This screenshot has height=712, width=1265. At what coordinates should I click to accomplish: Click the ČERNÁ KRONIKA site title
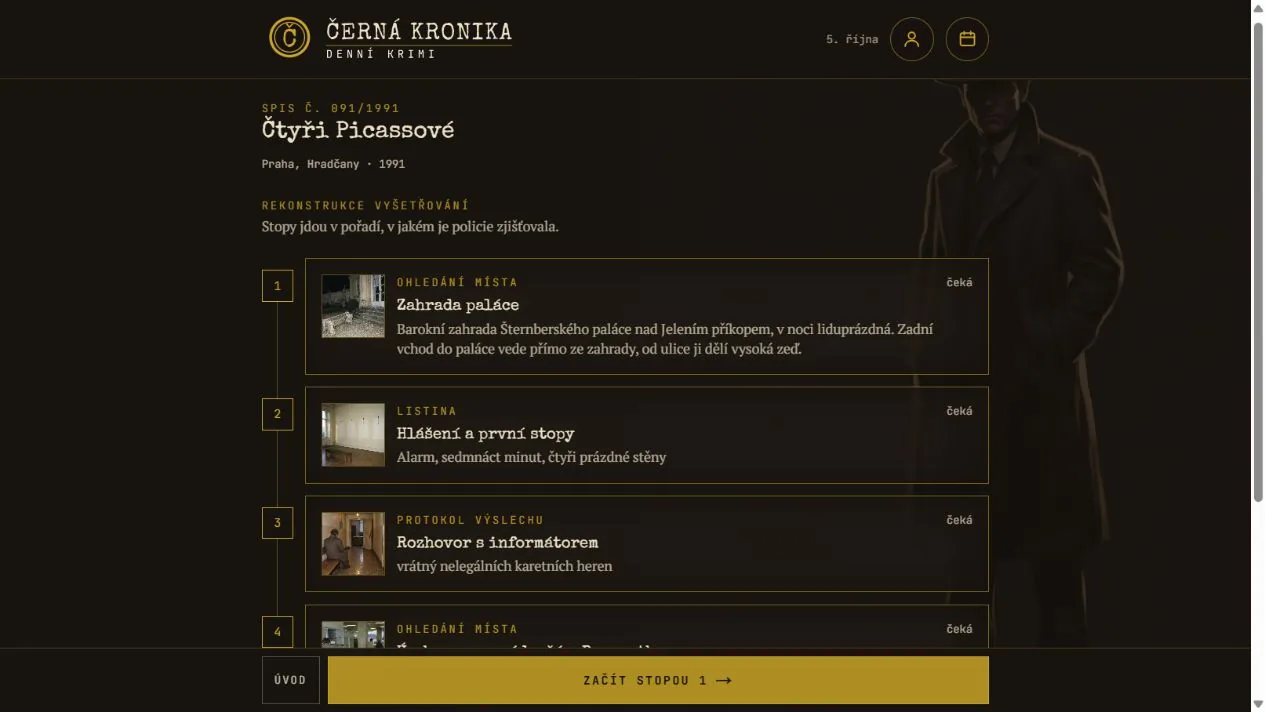(419, 31)
